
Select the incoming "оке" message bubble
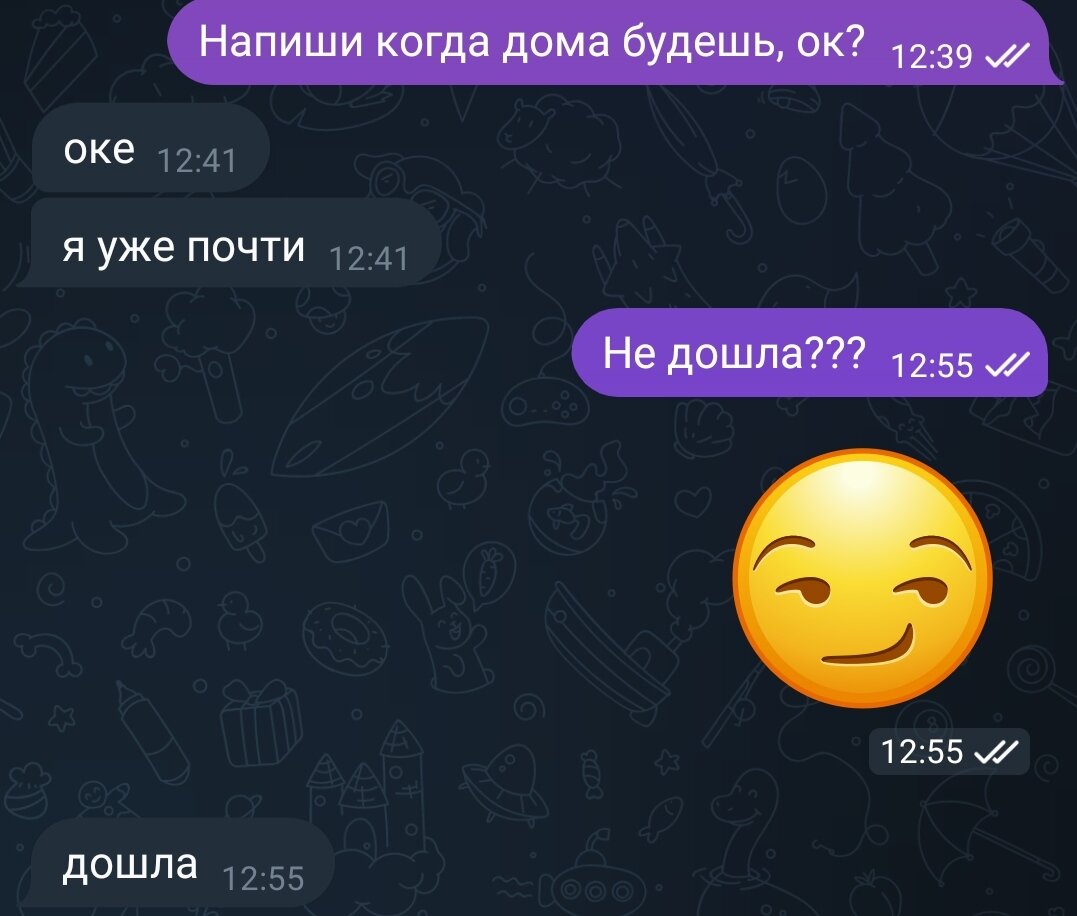click(150, 148)
